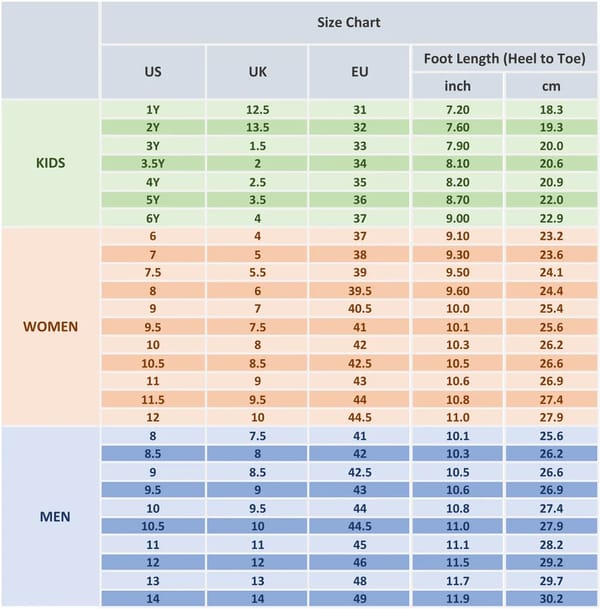Select the 3.5Y kids US size cell
Viewport: 600px width, 609px height.
click(x=153, y=163)
